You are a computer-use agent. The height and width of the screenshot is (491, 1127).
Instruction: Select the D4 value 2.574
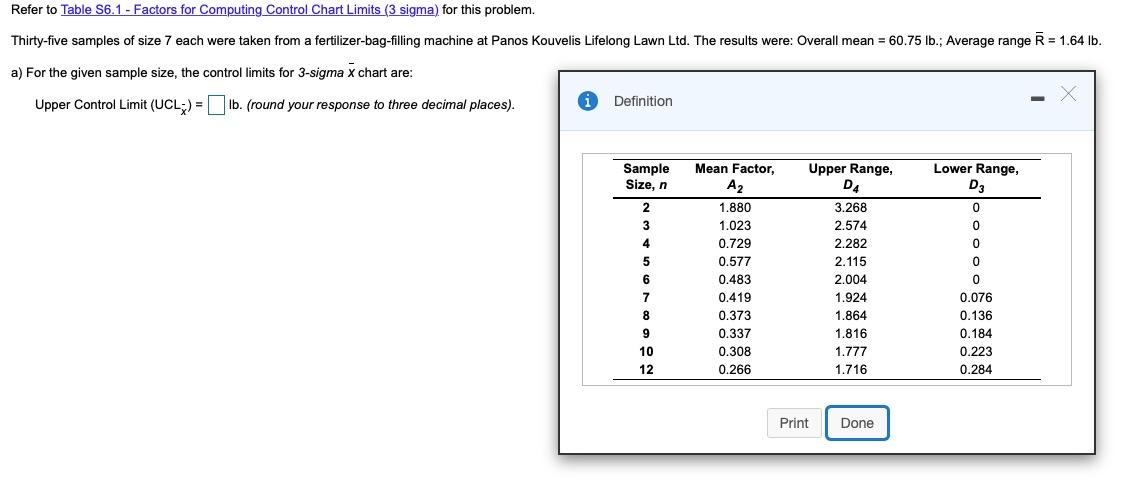850,226
